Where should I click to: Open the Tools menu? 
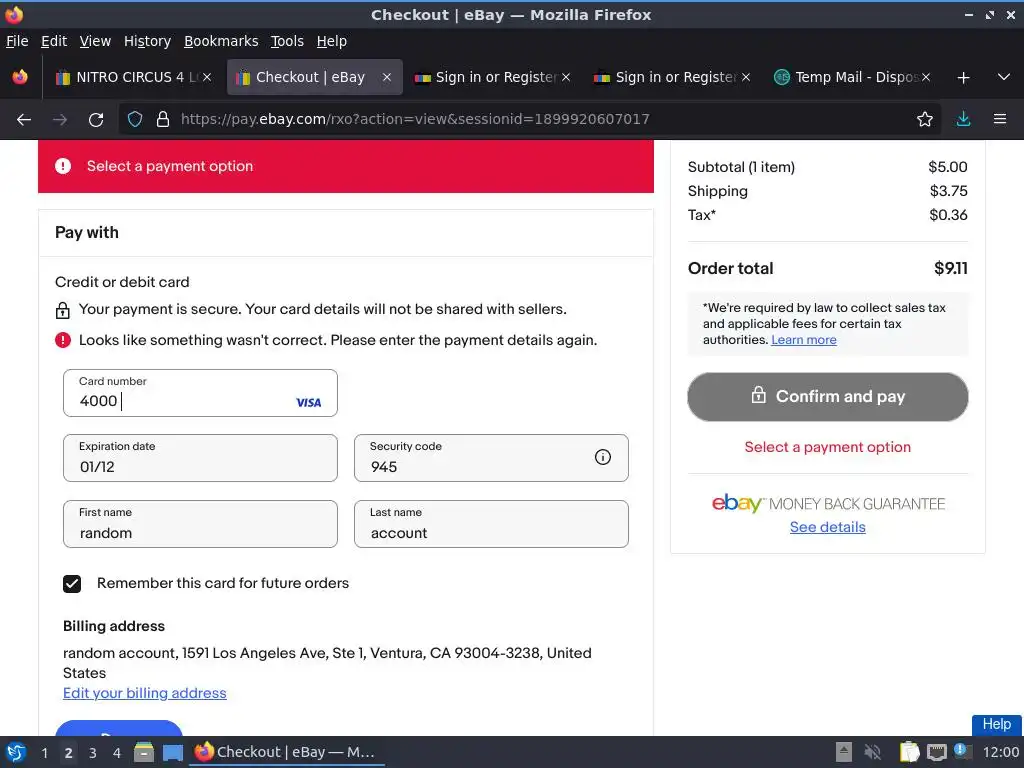point(287,41)
